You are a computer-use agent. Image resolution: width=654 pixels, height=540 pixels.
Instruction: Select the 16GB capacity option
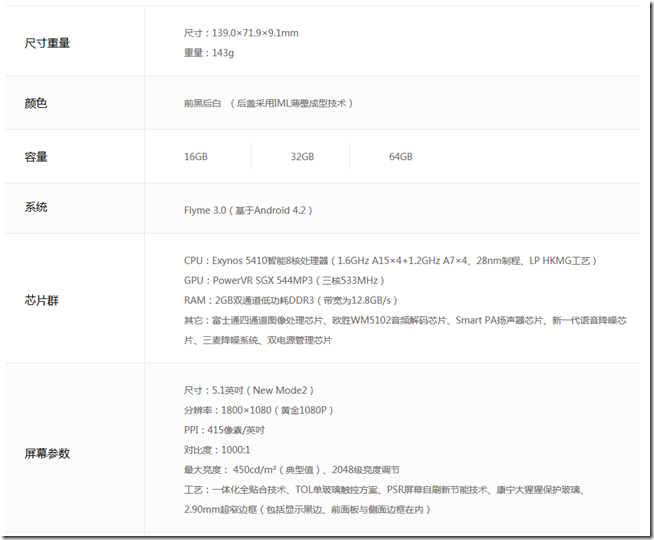[196, 157]
